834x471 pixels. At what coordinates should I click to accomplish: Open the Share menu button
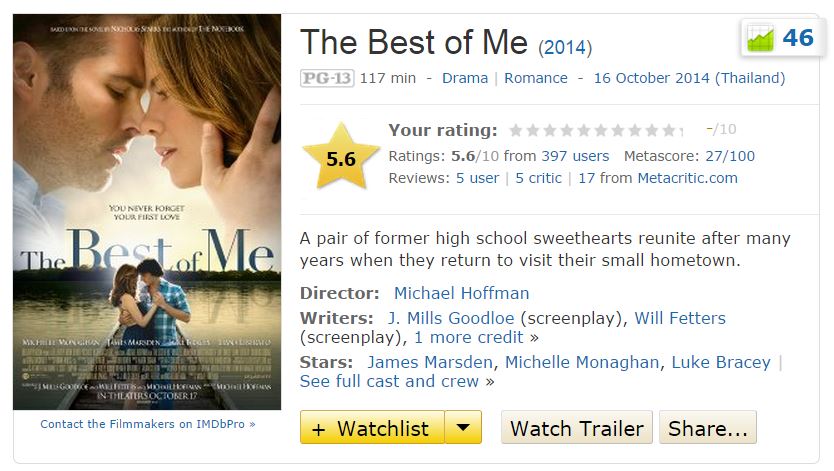tap(707, 428)
